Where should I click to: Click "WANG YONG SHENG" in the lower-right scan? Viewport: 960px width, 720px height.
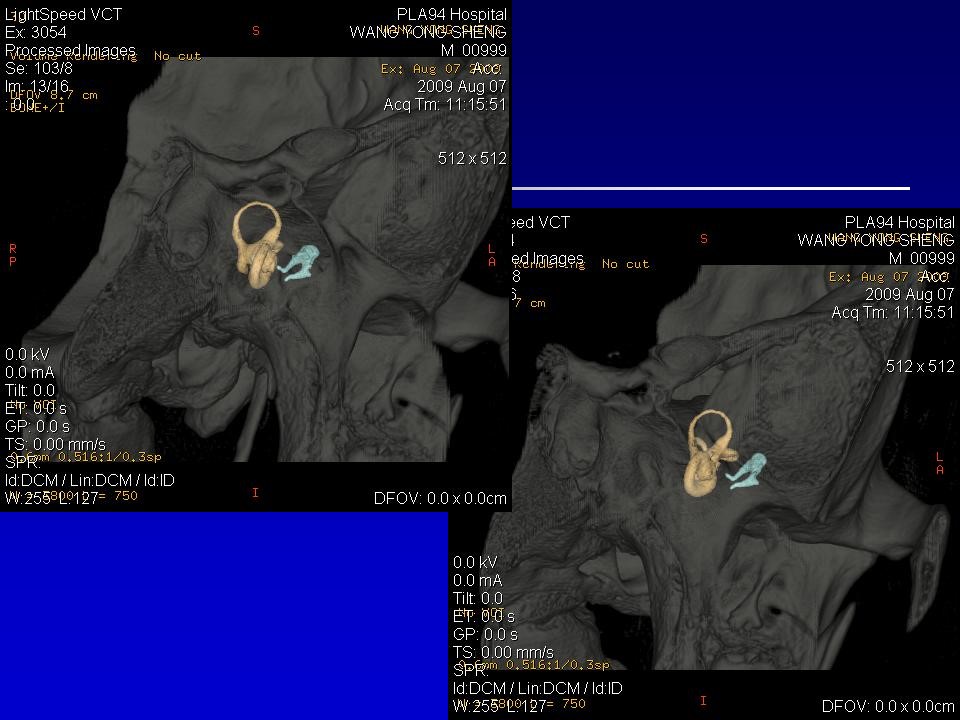[x=876, y=240]
